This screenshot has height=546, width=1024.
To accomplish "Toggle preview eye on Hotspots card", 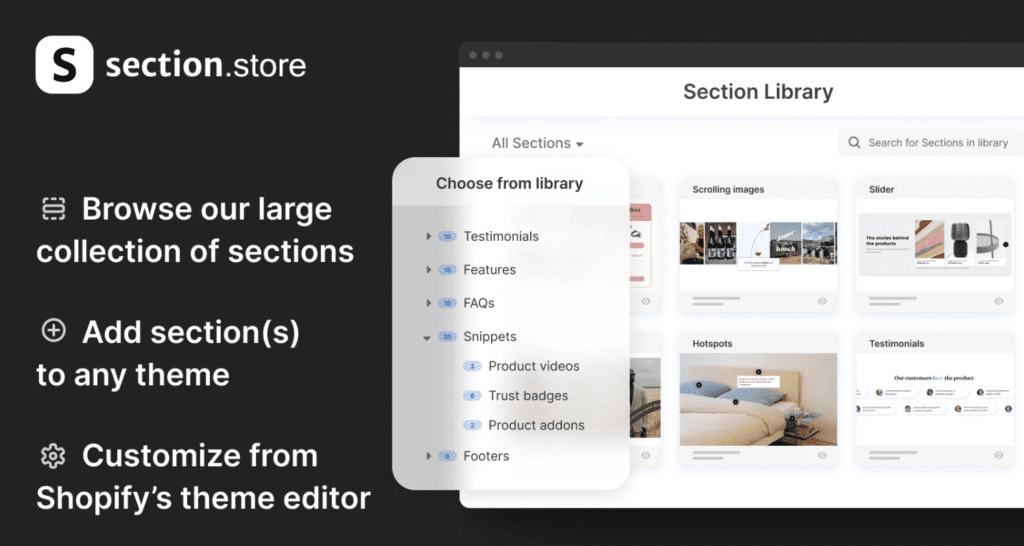I will pos(822,455).
